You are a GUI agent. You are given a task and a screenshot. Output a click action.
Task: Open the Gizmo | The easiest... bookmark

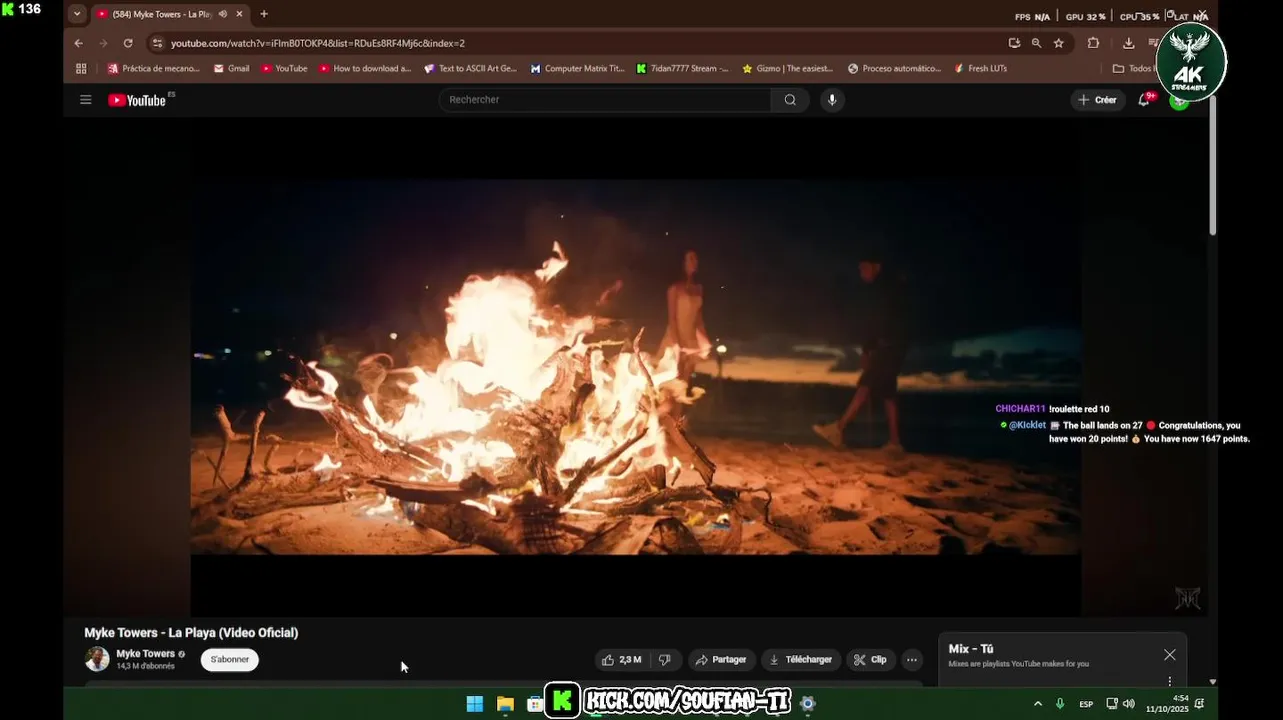coord(787,69)
